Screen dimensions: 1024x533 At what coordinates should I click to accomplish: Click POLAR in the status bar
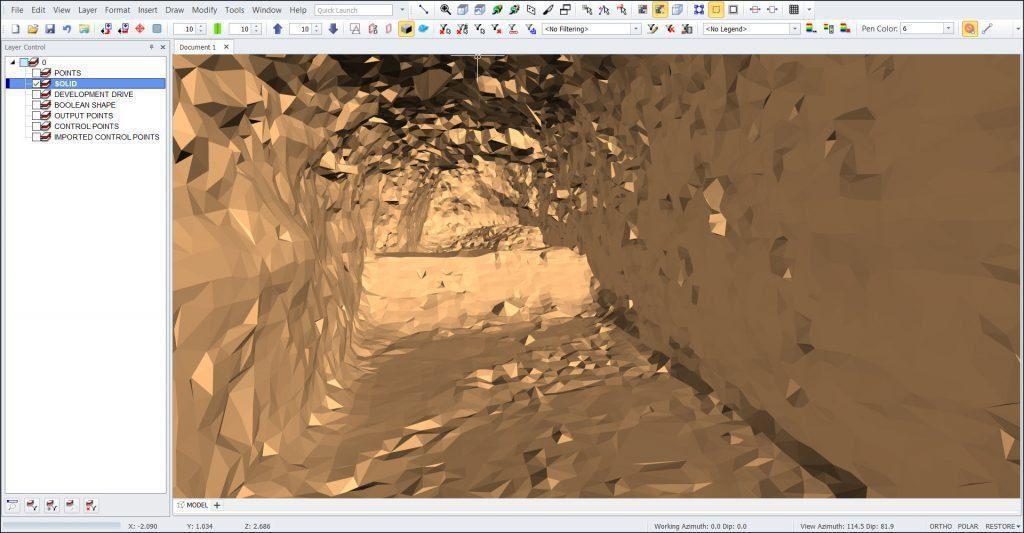click(x=968, y=526)
